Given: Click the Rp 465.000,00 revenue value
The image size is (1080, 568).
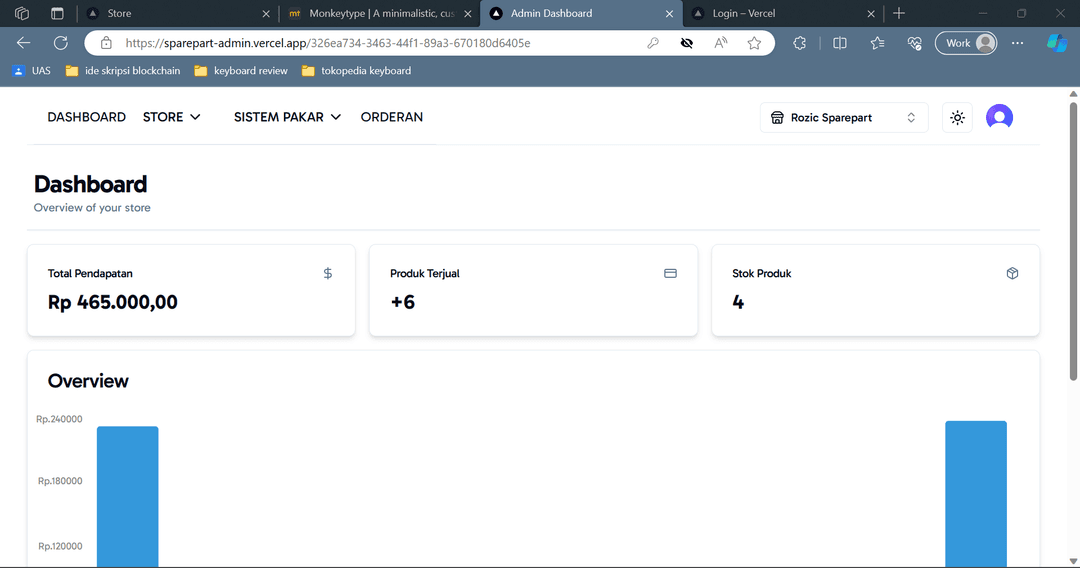Looking at the screenshot, I should coord(112,302).
